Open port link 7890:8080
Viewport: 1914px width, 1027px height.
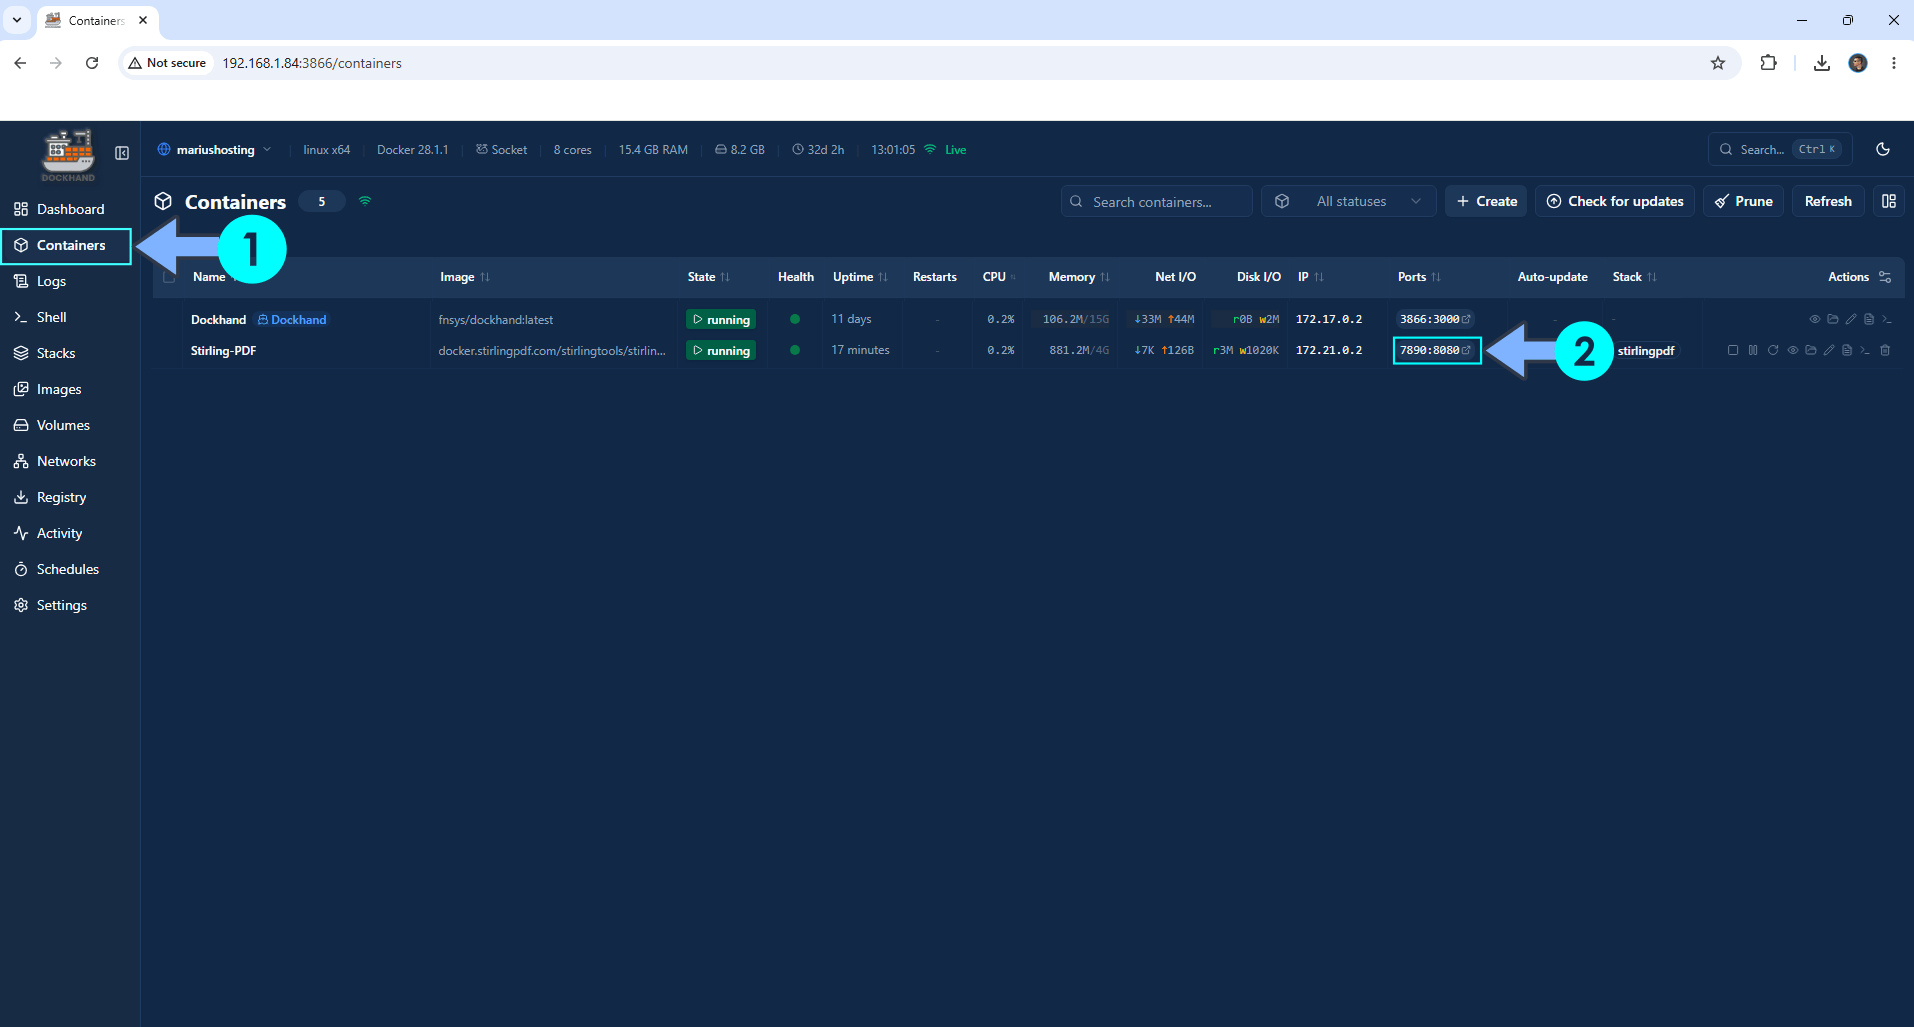point(1435,350)
